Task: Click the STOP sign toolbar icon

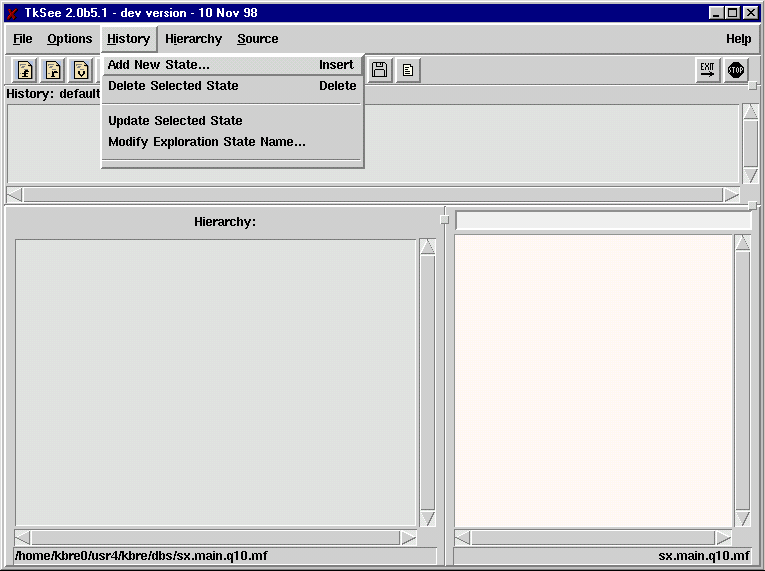Action: click(x=736, y=70)
